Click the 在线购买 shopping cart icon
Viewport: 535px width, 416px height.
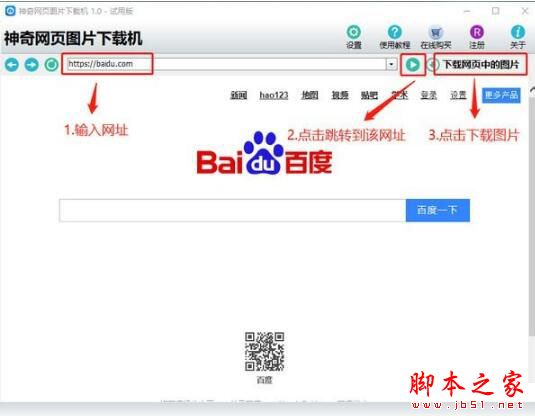point(435,32)
